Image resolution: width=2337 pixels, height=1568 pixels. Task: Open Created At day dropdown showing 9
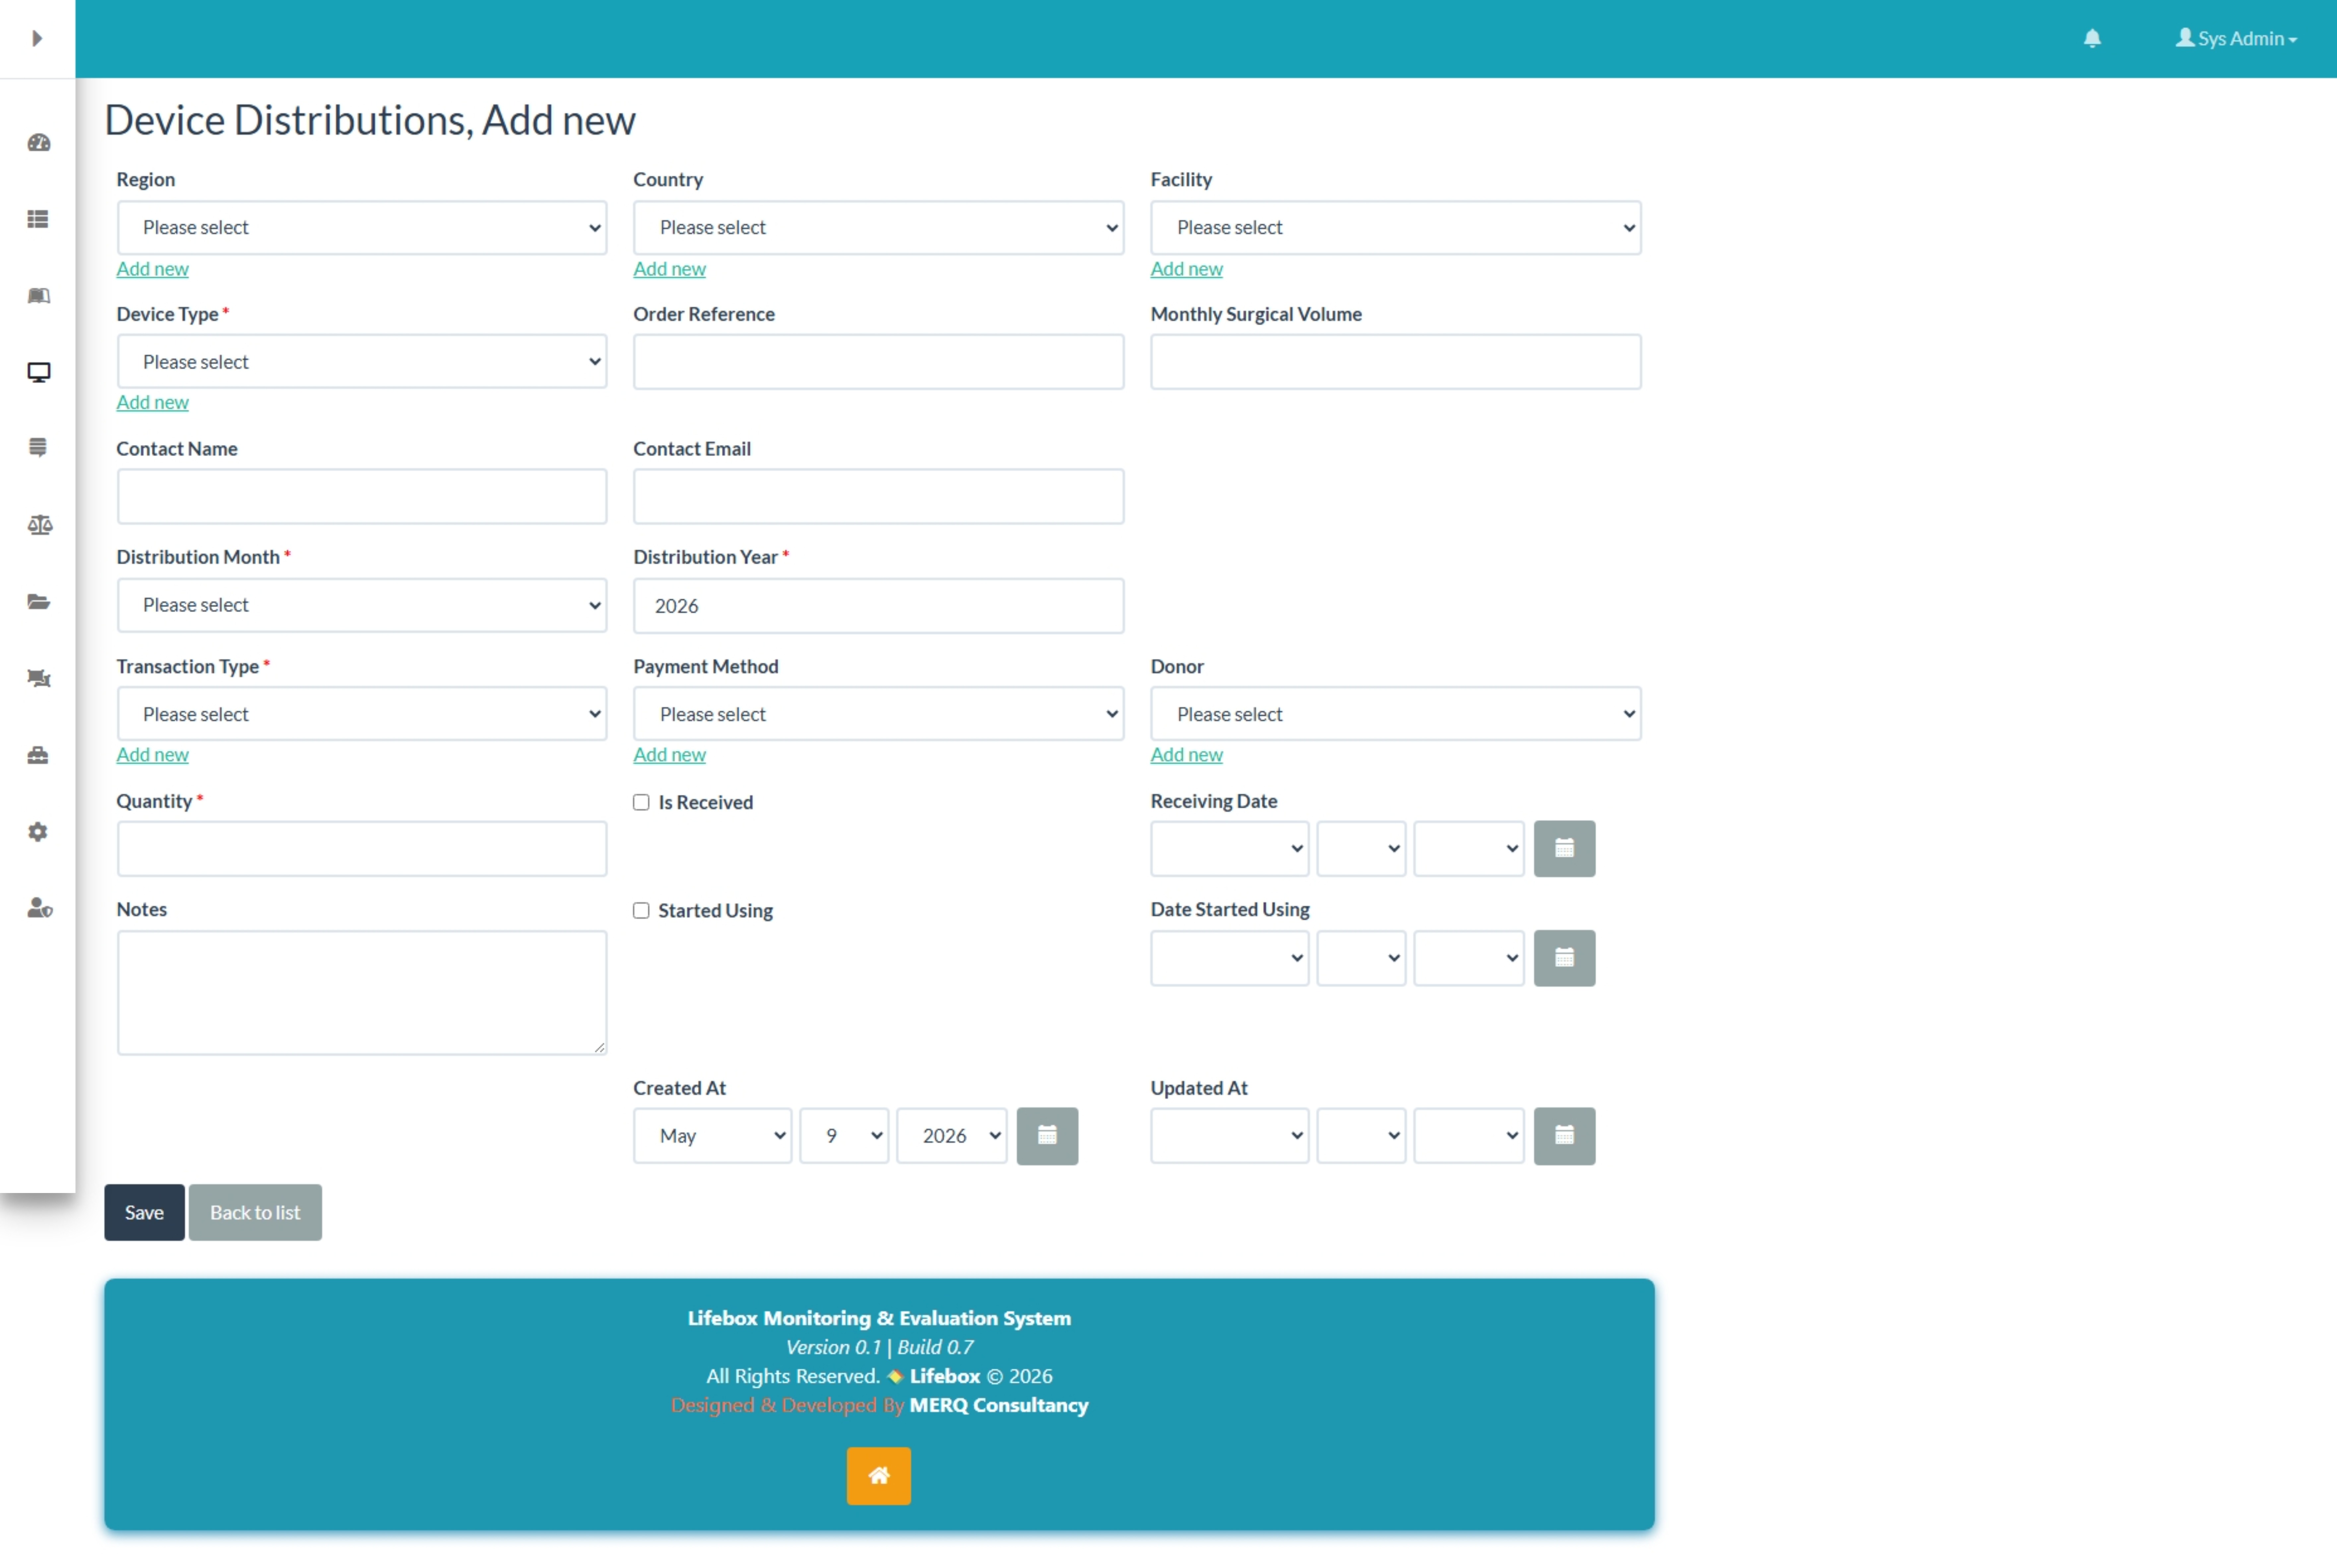(x=844, y=1136)
